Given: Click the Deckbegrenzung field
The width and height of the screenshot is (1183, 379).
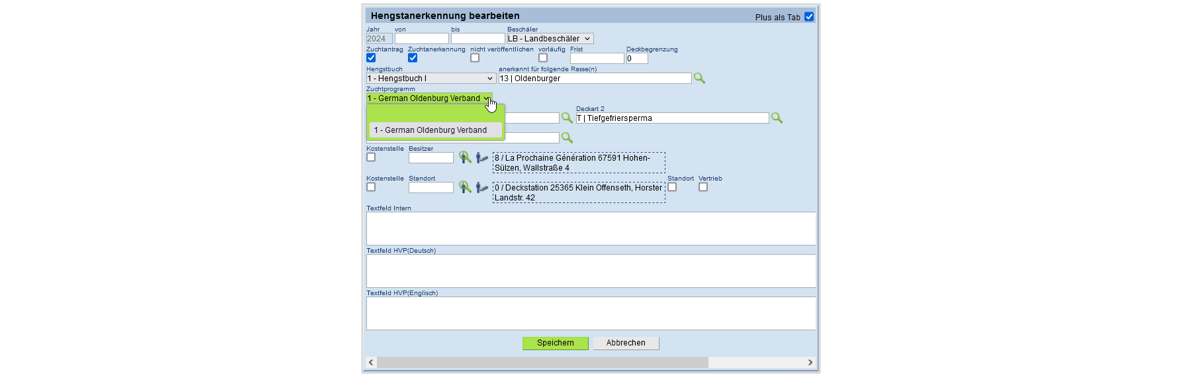Looking at the screenshot, I should (638, 58).
